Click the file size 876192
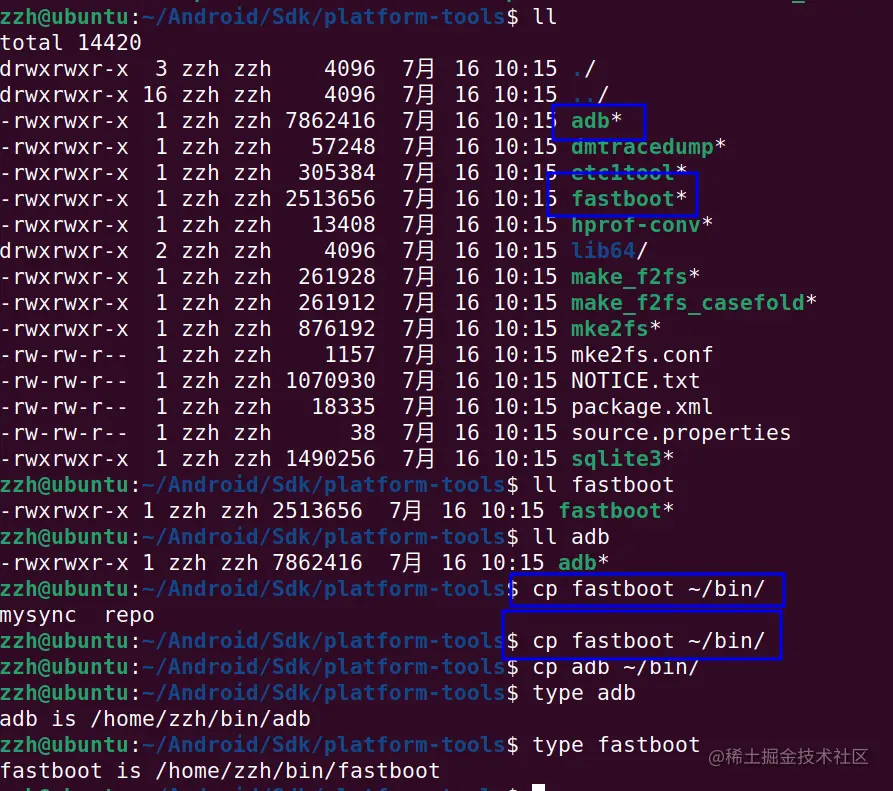Screen dimensions: 893x791 click(337, 329)
